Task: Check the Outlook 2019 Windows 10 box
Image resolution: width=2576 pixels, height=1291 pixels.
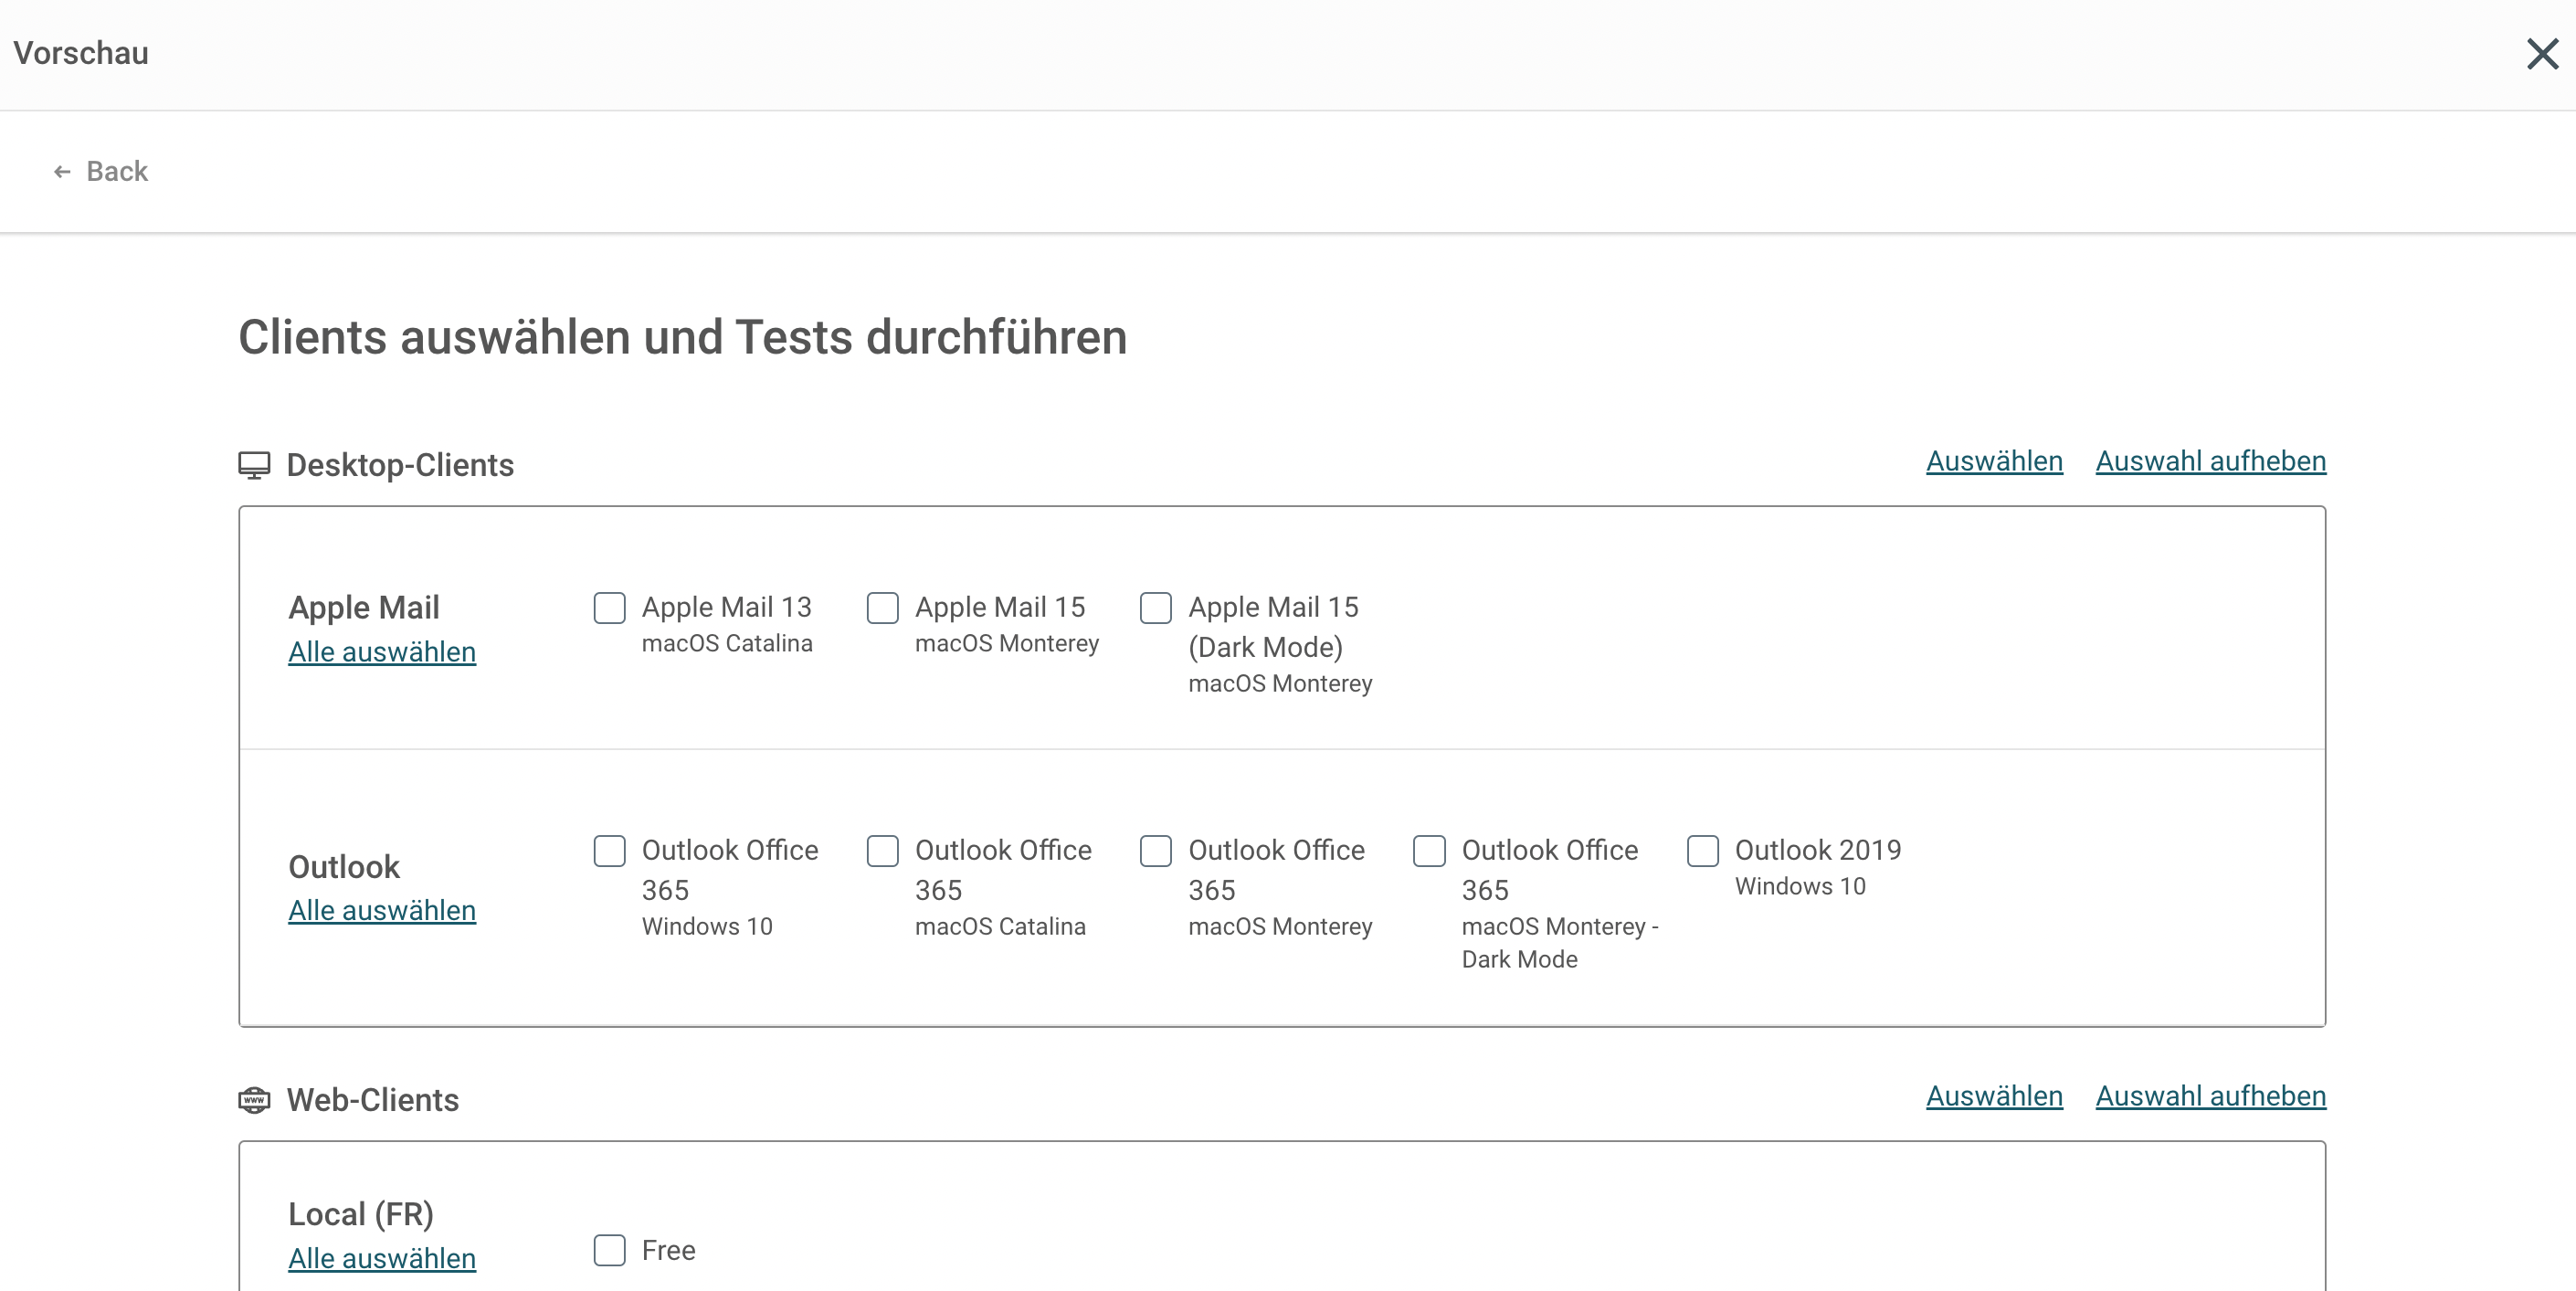Action: [1702, 851]
